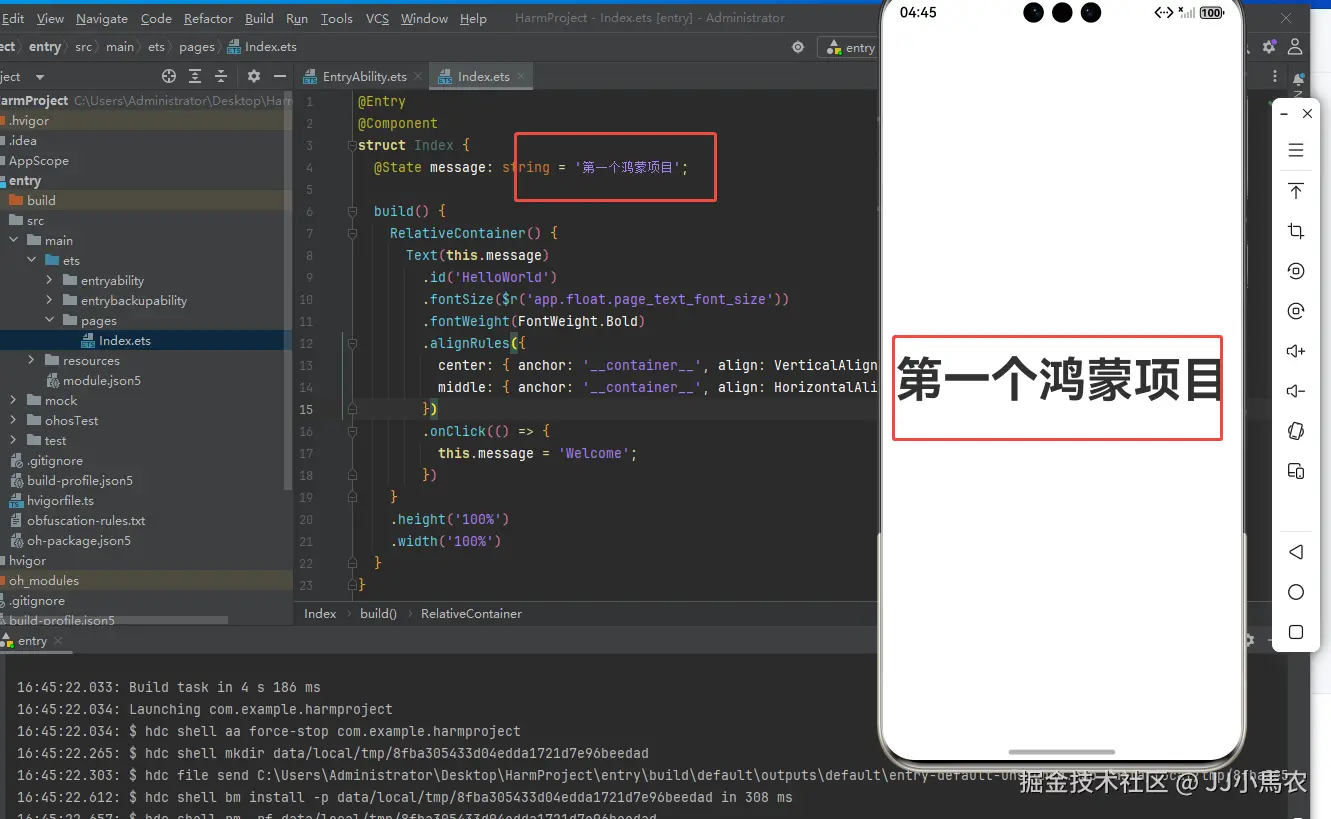Hide the project panel with minus icon
The image size is (1331, 819).
point(281,76)
